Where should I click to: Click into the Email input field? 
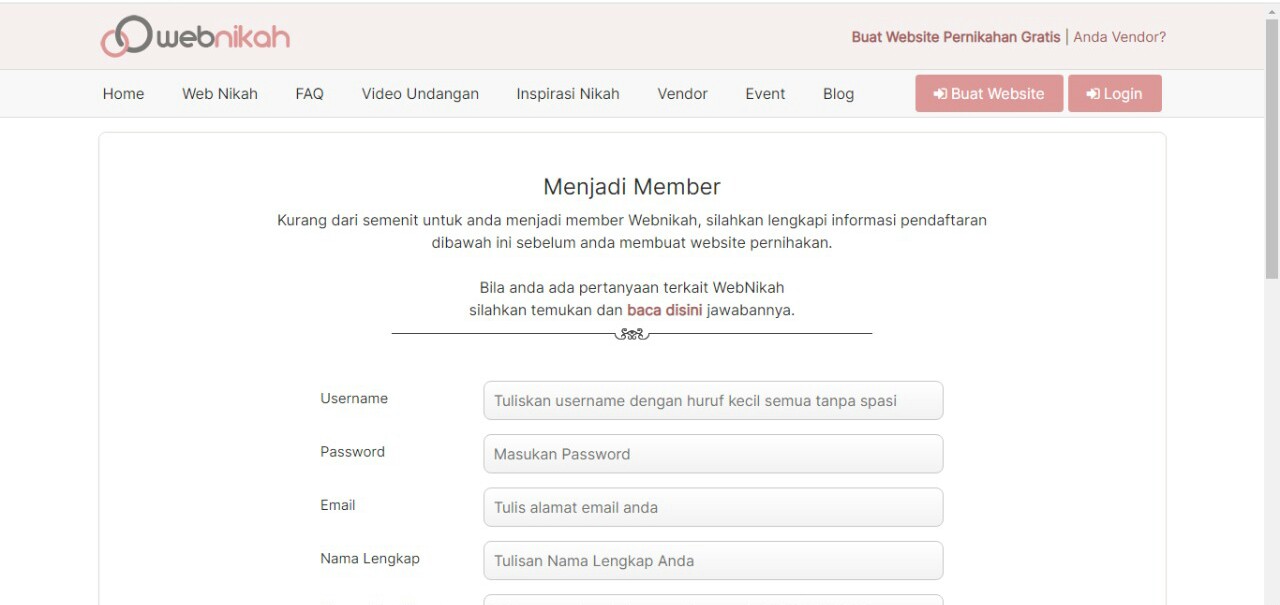[713, 507]
